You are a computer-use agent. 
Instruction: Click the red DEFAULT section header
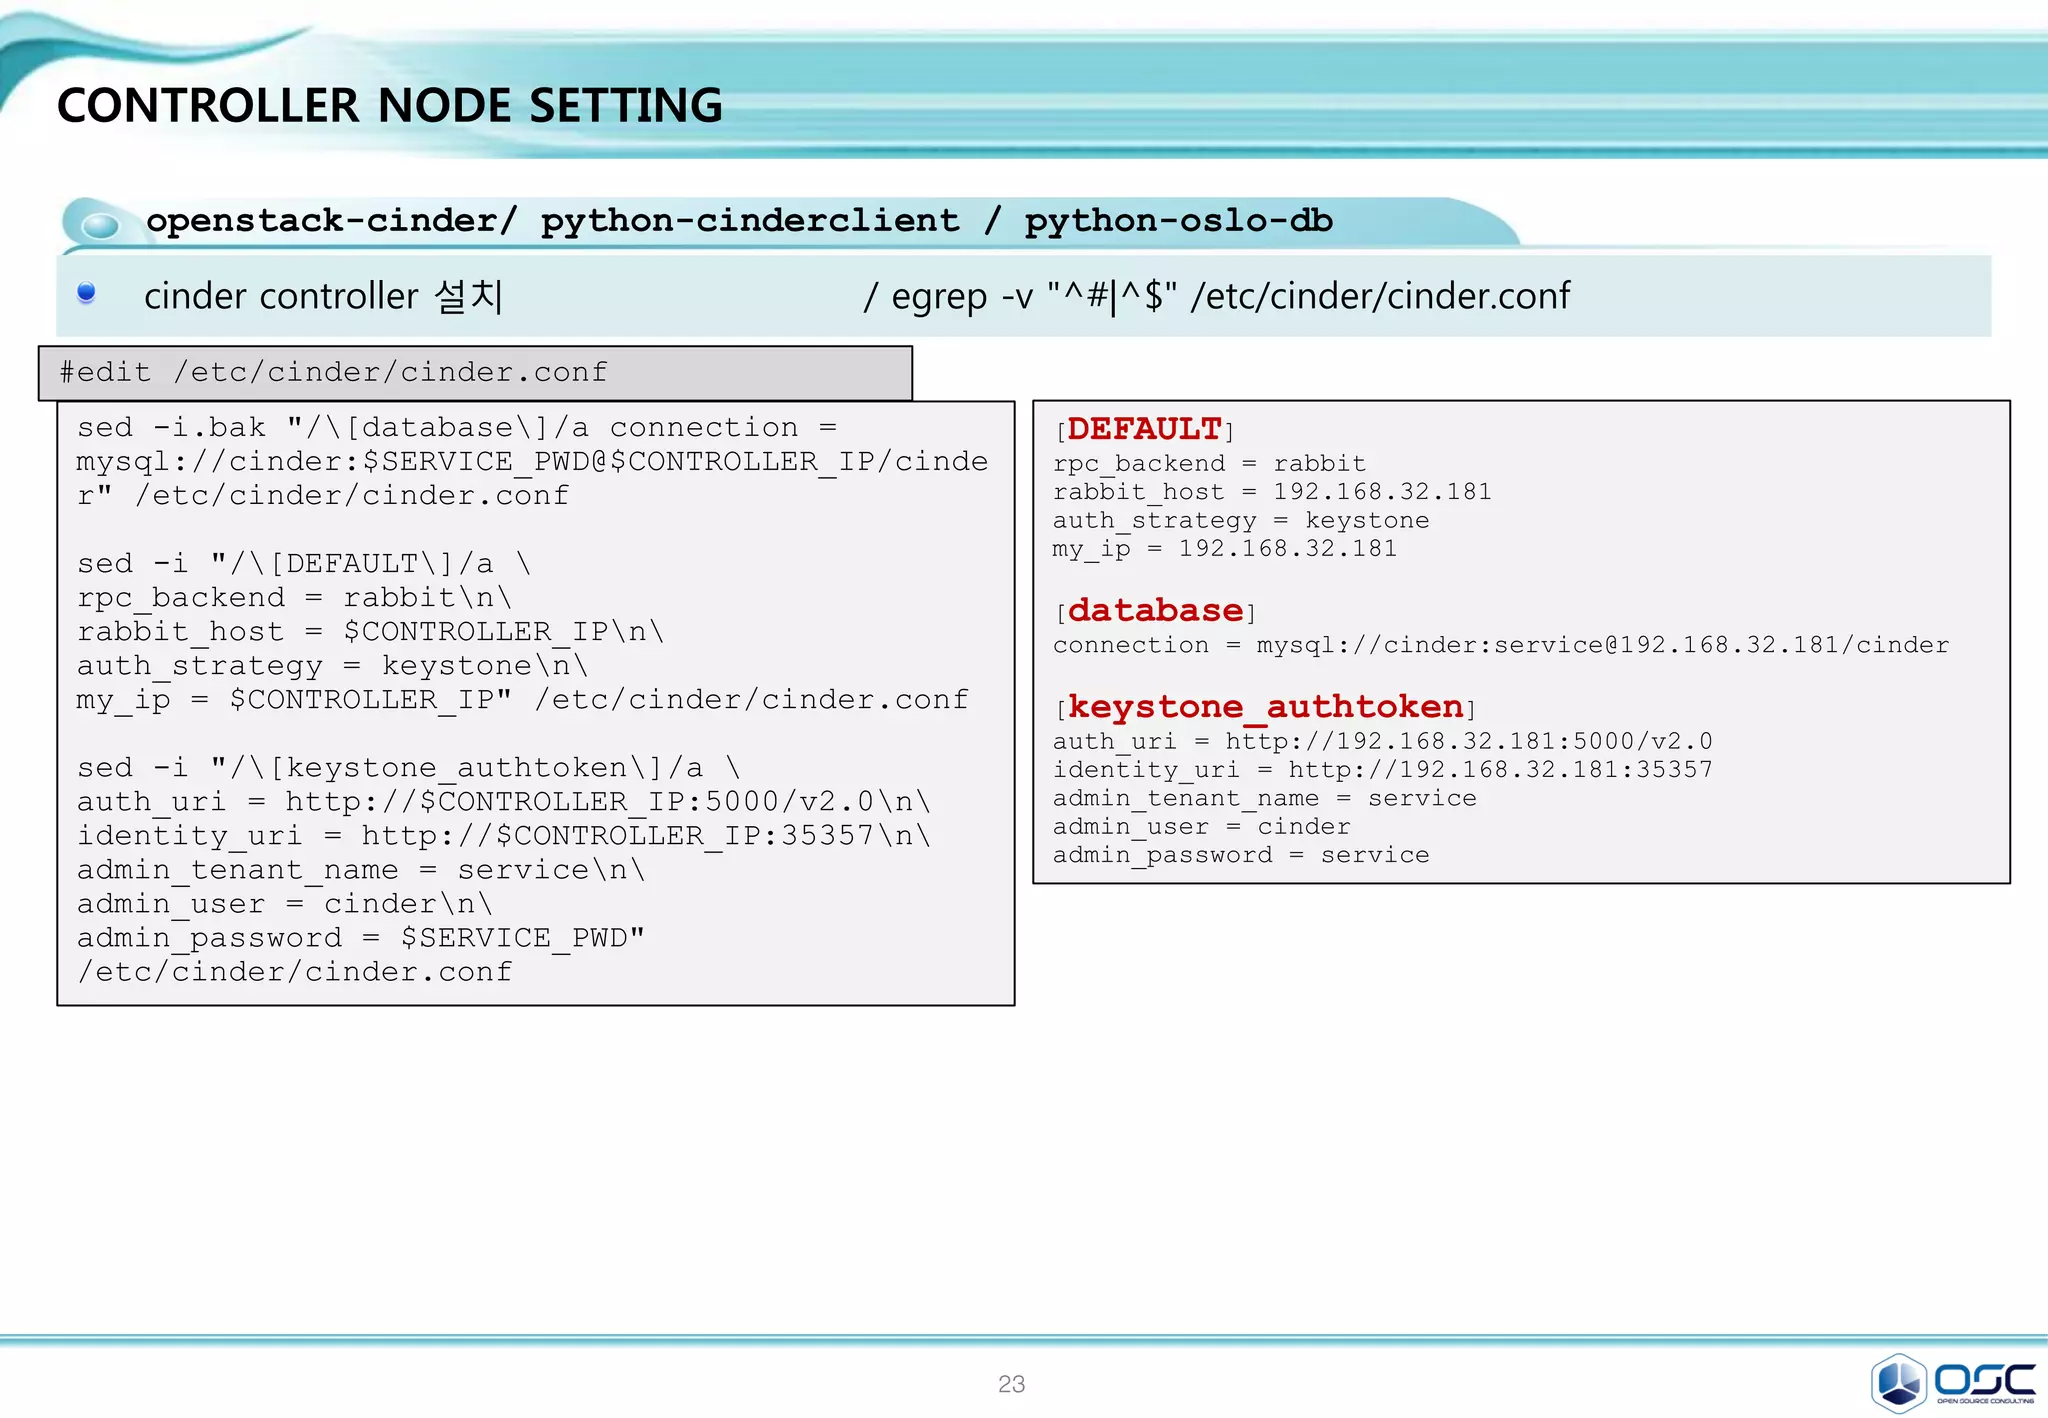coord(1144,430)
